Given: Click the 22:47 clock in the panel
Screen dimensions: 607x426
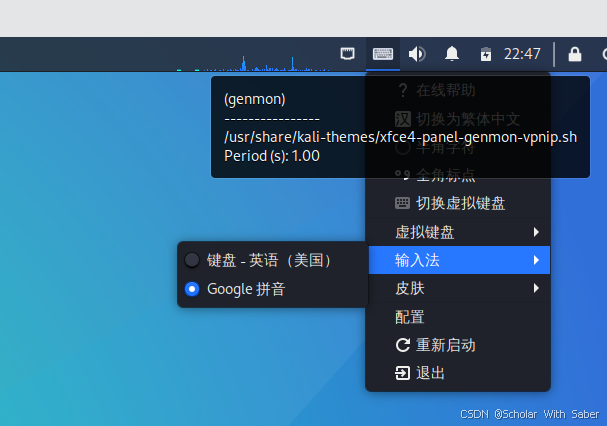Looking at the screenshot, I should [x=522, y=54].
